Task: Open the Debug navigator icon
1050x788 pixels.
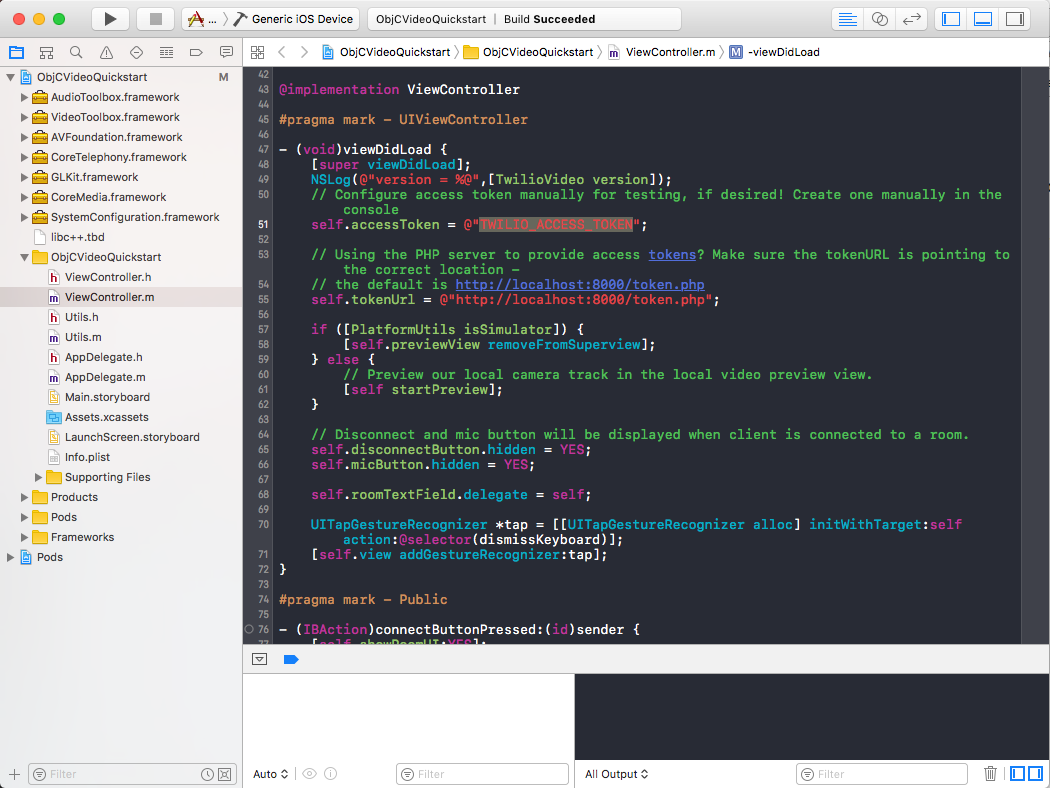Action: (x=166, y=52)
